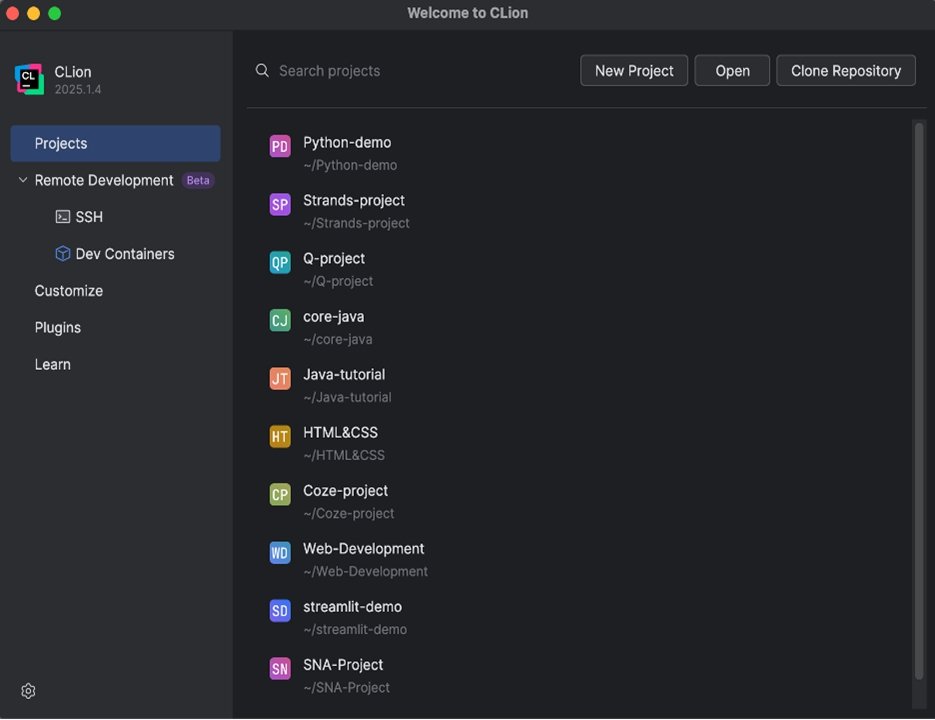Viewport: 935px width, 720px height.
Task: Click the projects list scrollbar
Action: click(x=919, y=400)
